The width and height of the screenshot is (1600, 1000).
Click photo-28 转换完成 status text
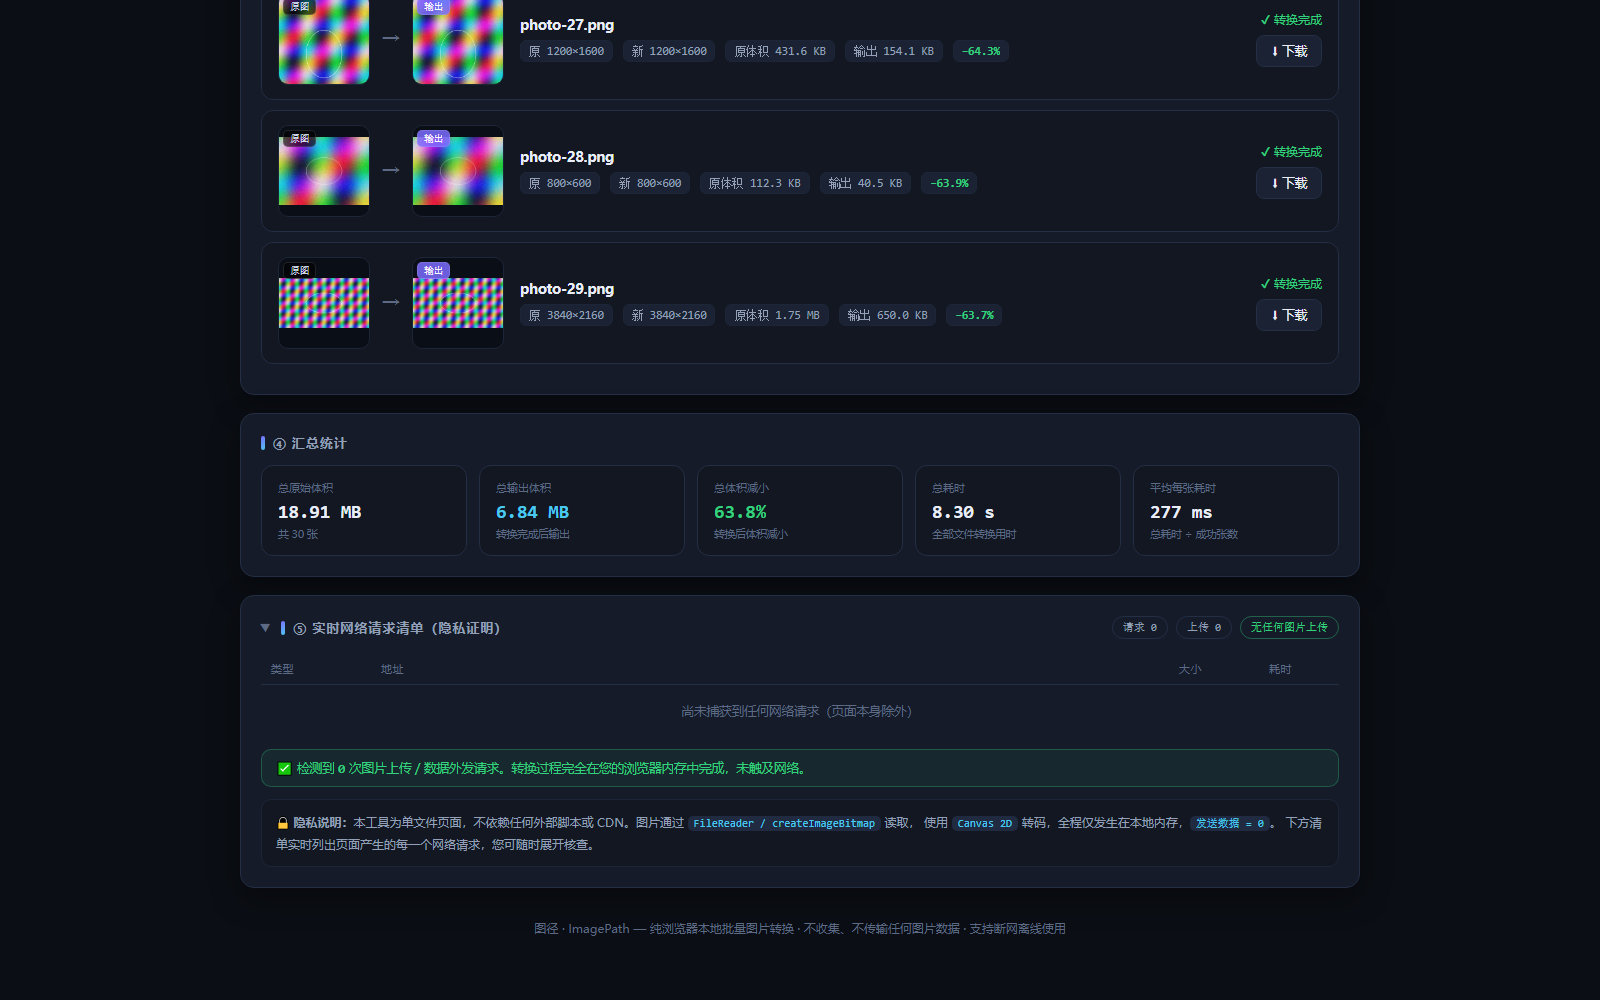(x=1291, y=152)
